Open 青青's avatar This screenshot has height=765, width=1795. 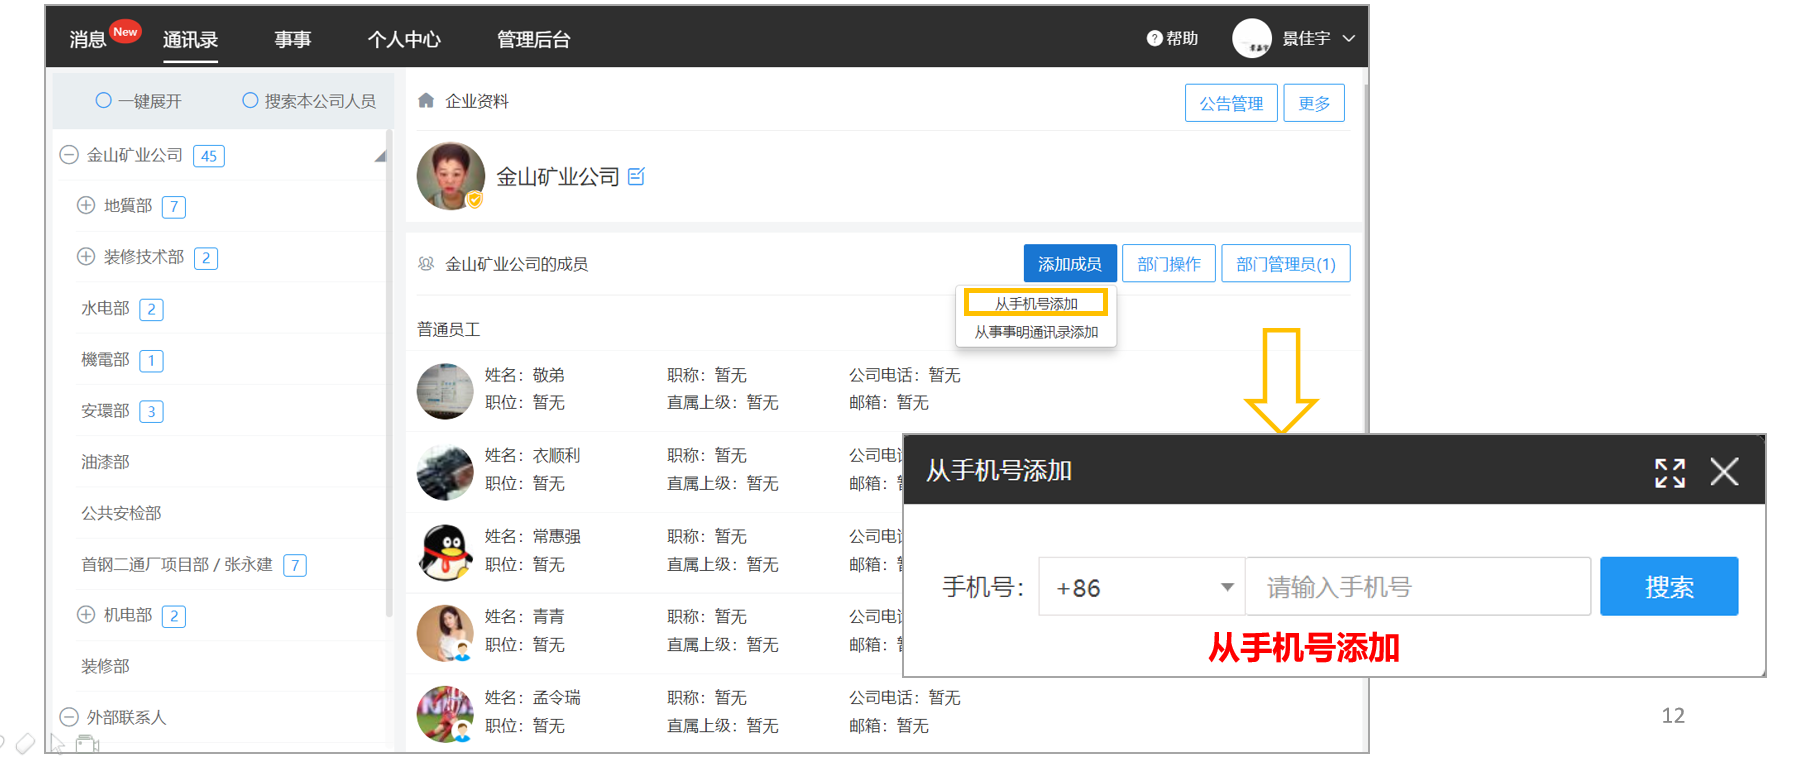pos(445,632)
